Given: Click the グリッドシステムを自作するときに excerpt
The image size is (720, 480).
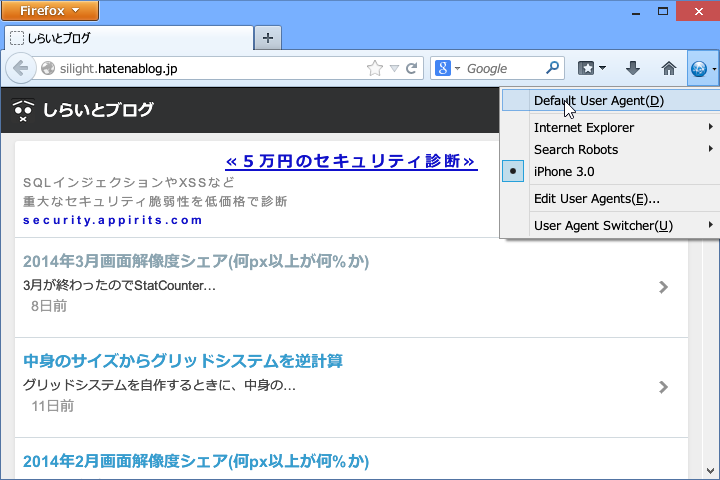Looking at the screenshot, I should click(x=159, y=385).
